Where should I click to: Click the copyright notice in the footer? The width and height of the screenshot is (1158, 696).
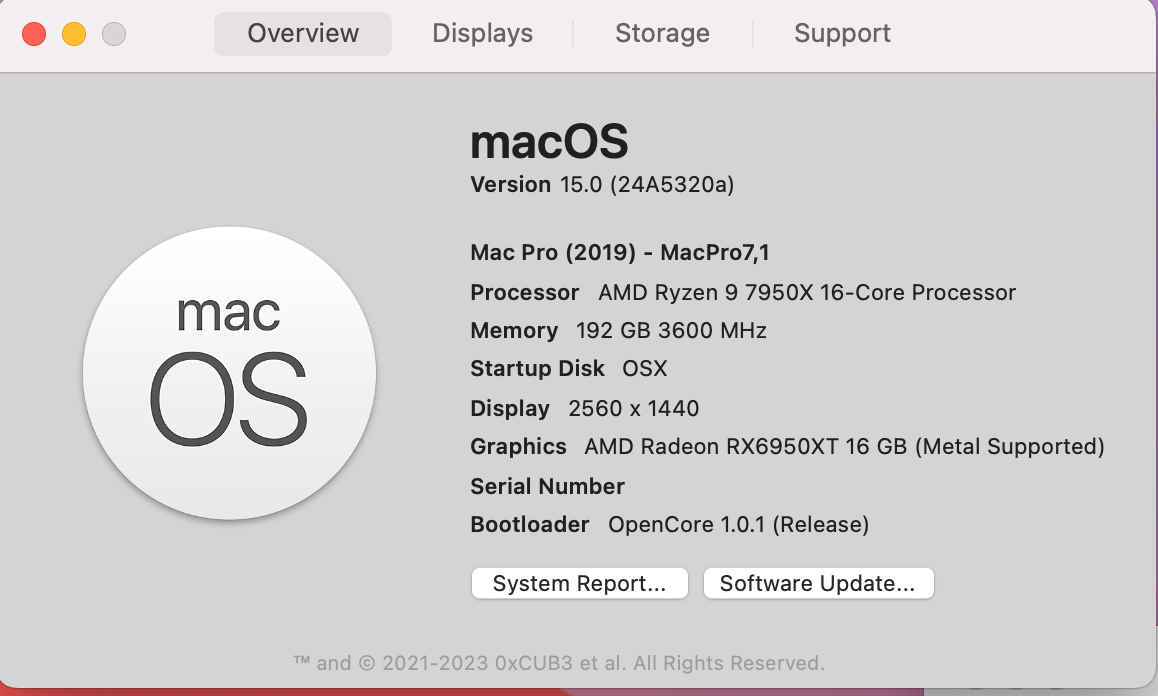(558, 663)
